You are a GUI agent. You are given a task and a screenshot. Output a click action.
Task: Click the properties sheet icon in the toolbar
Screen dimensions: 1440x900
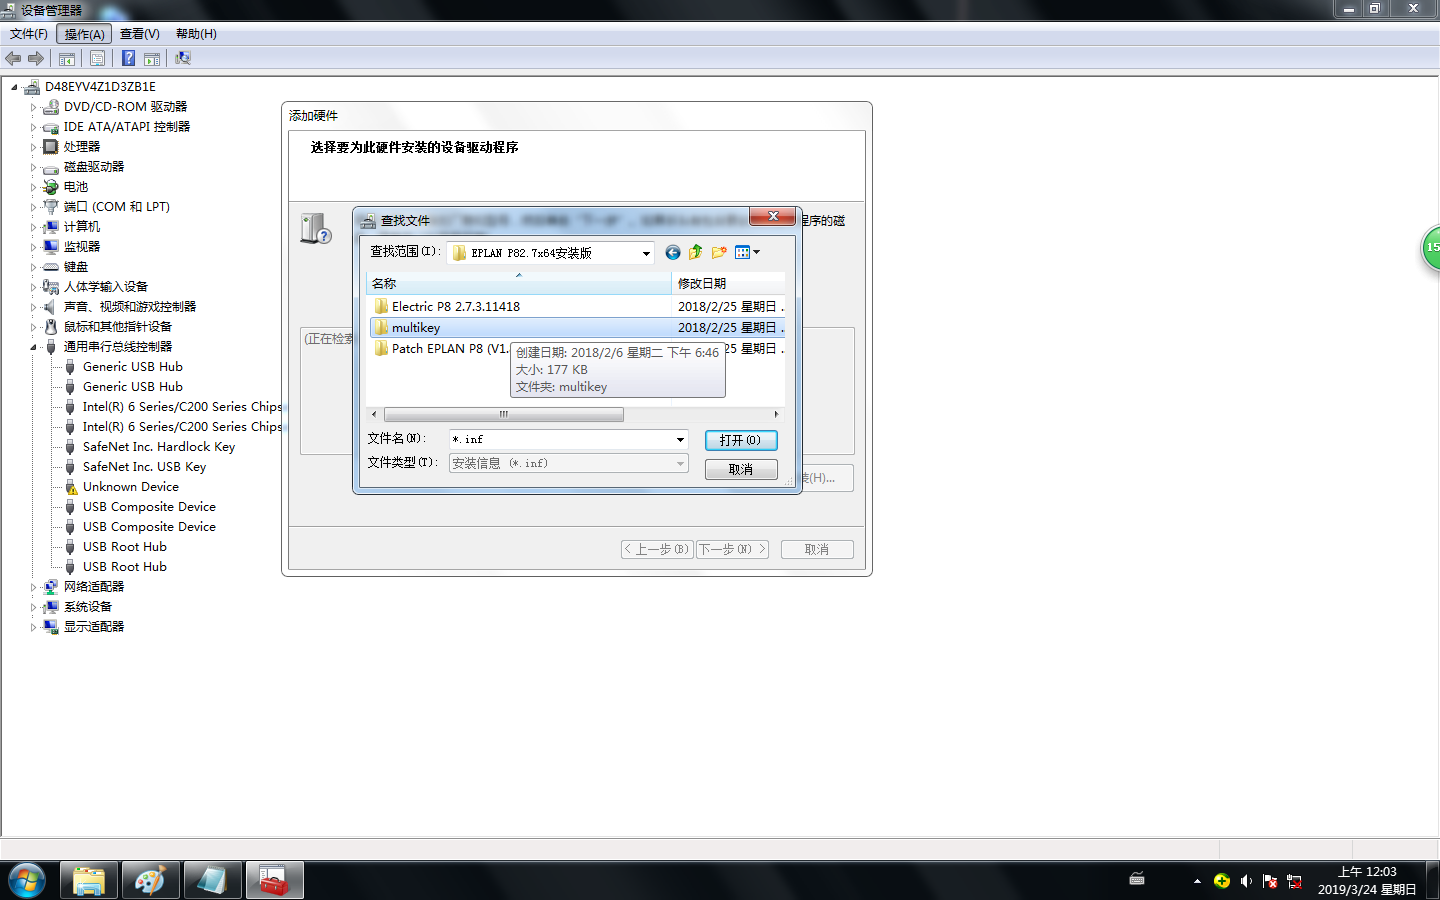click(97, 59)
